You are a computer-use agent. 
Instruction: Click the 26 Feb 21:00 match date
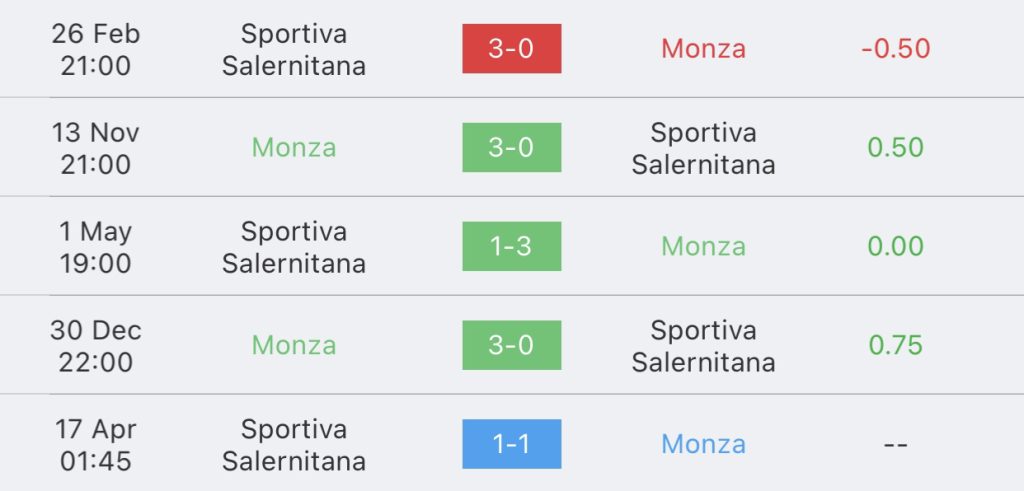[95, 50]
